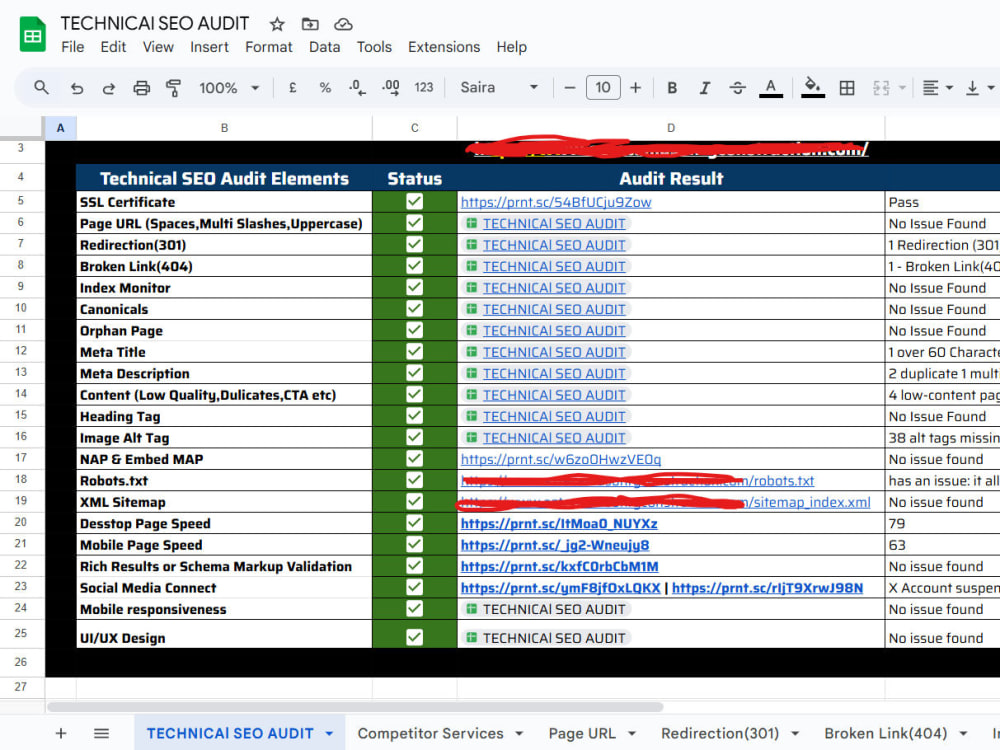Open the Insert menu

point(209,47)
